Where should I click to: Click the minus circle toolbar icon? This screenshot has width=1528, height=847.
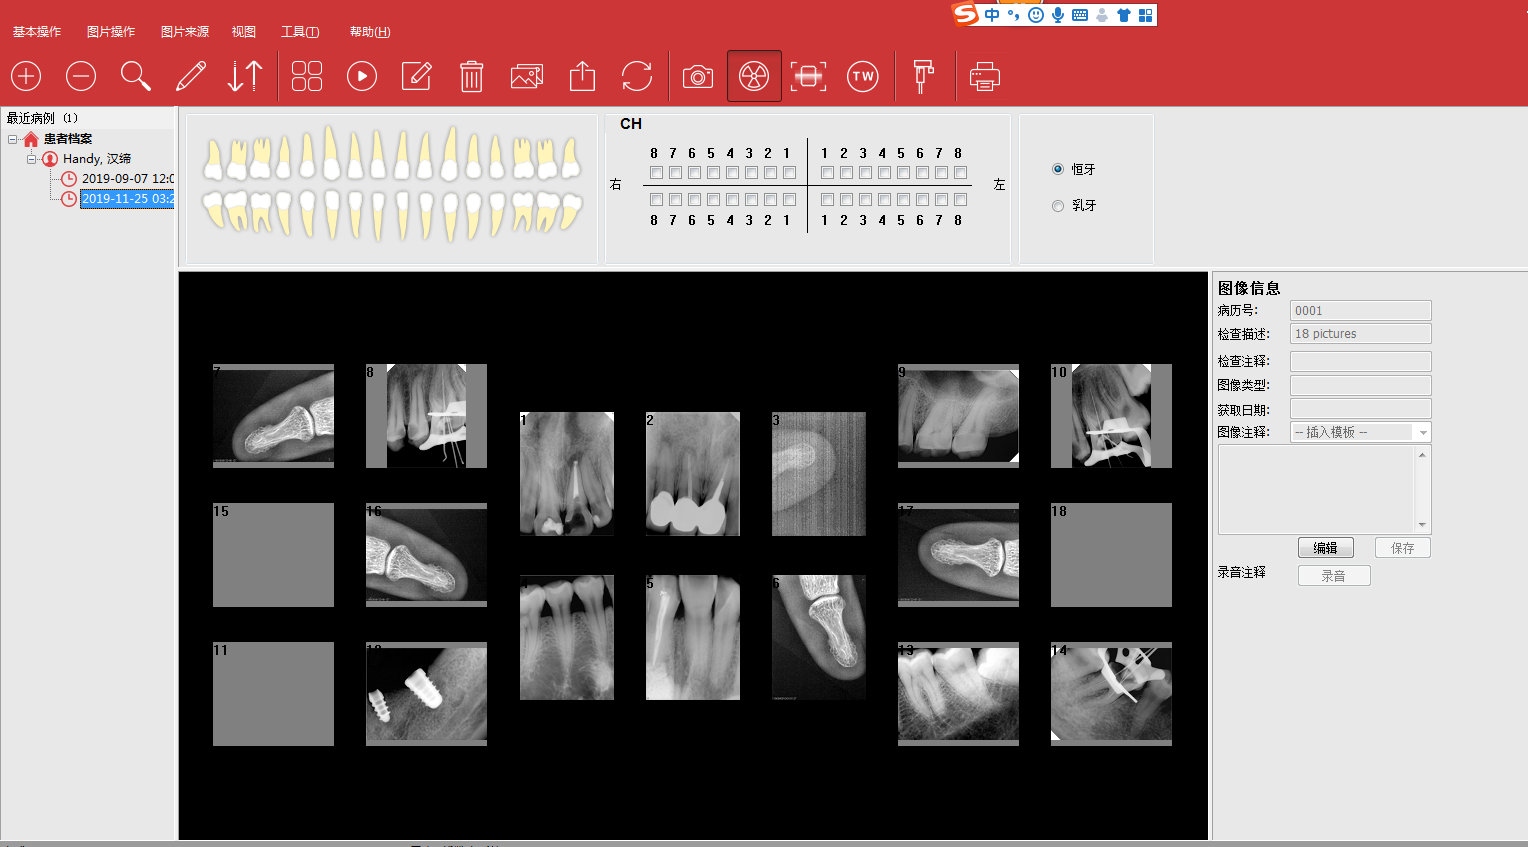[x=81, y=76]
